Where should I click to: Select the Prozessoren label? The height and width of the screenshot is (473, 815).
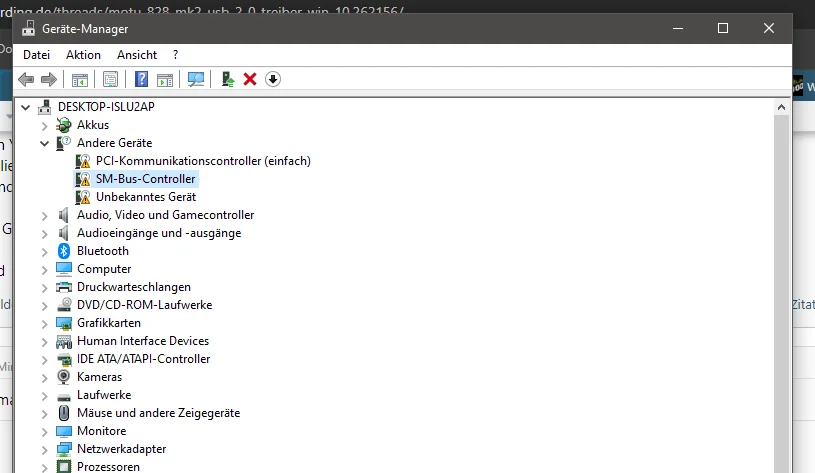(108, 467)
